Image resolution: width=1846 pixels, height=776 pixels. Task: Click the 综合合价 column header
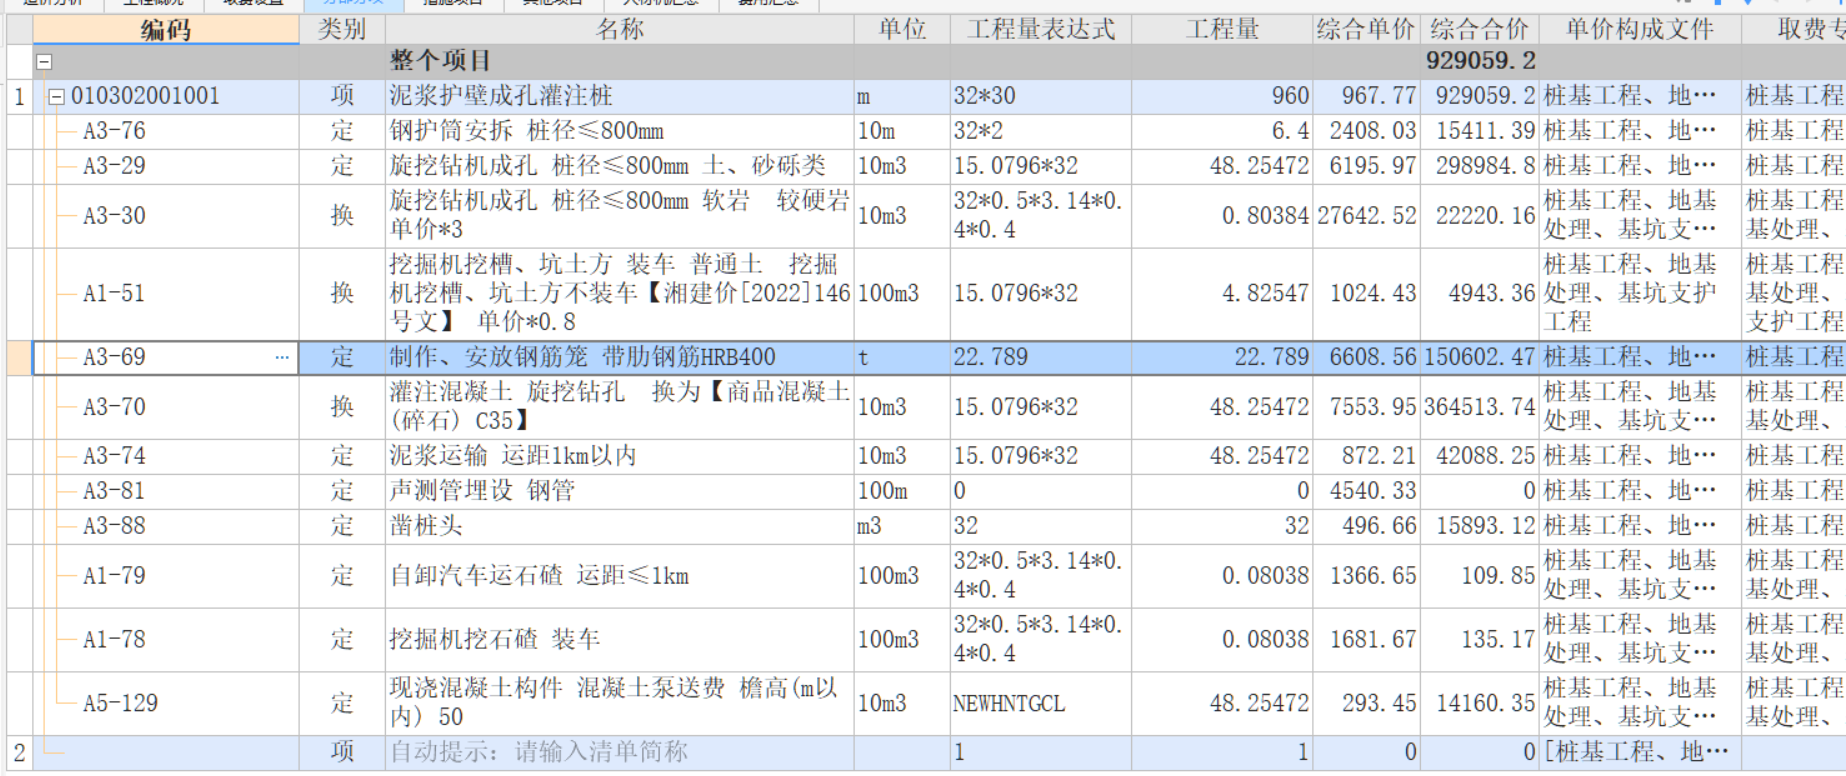pos(1480,30)
